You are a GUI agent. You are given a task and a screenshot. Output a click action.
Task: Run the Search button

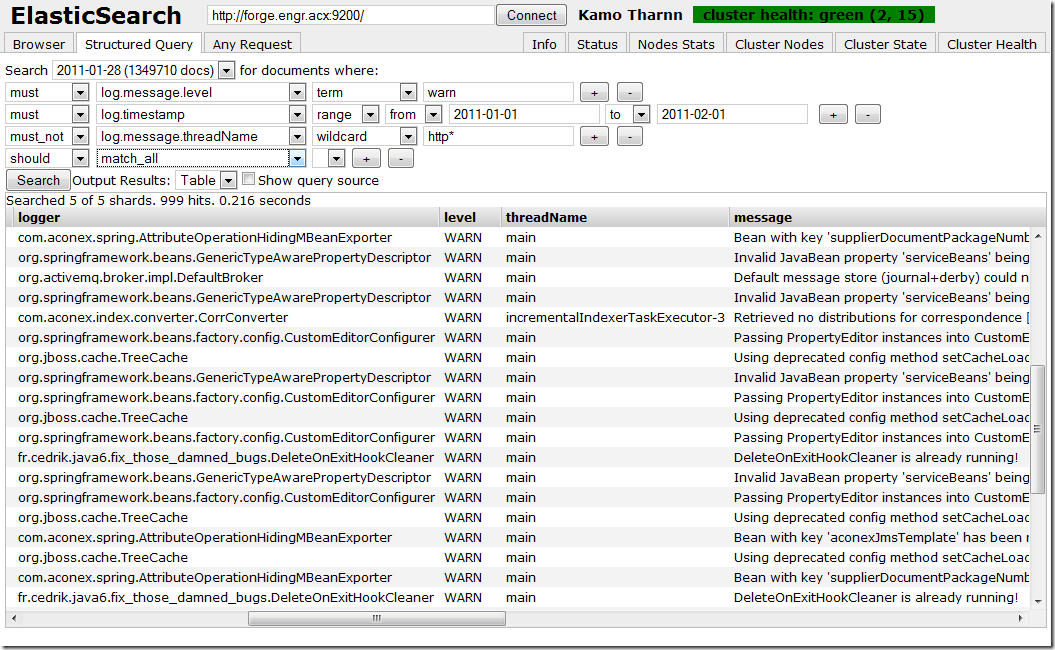coord(38,180)
